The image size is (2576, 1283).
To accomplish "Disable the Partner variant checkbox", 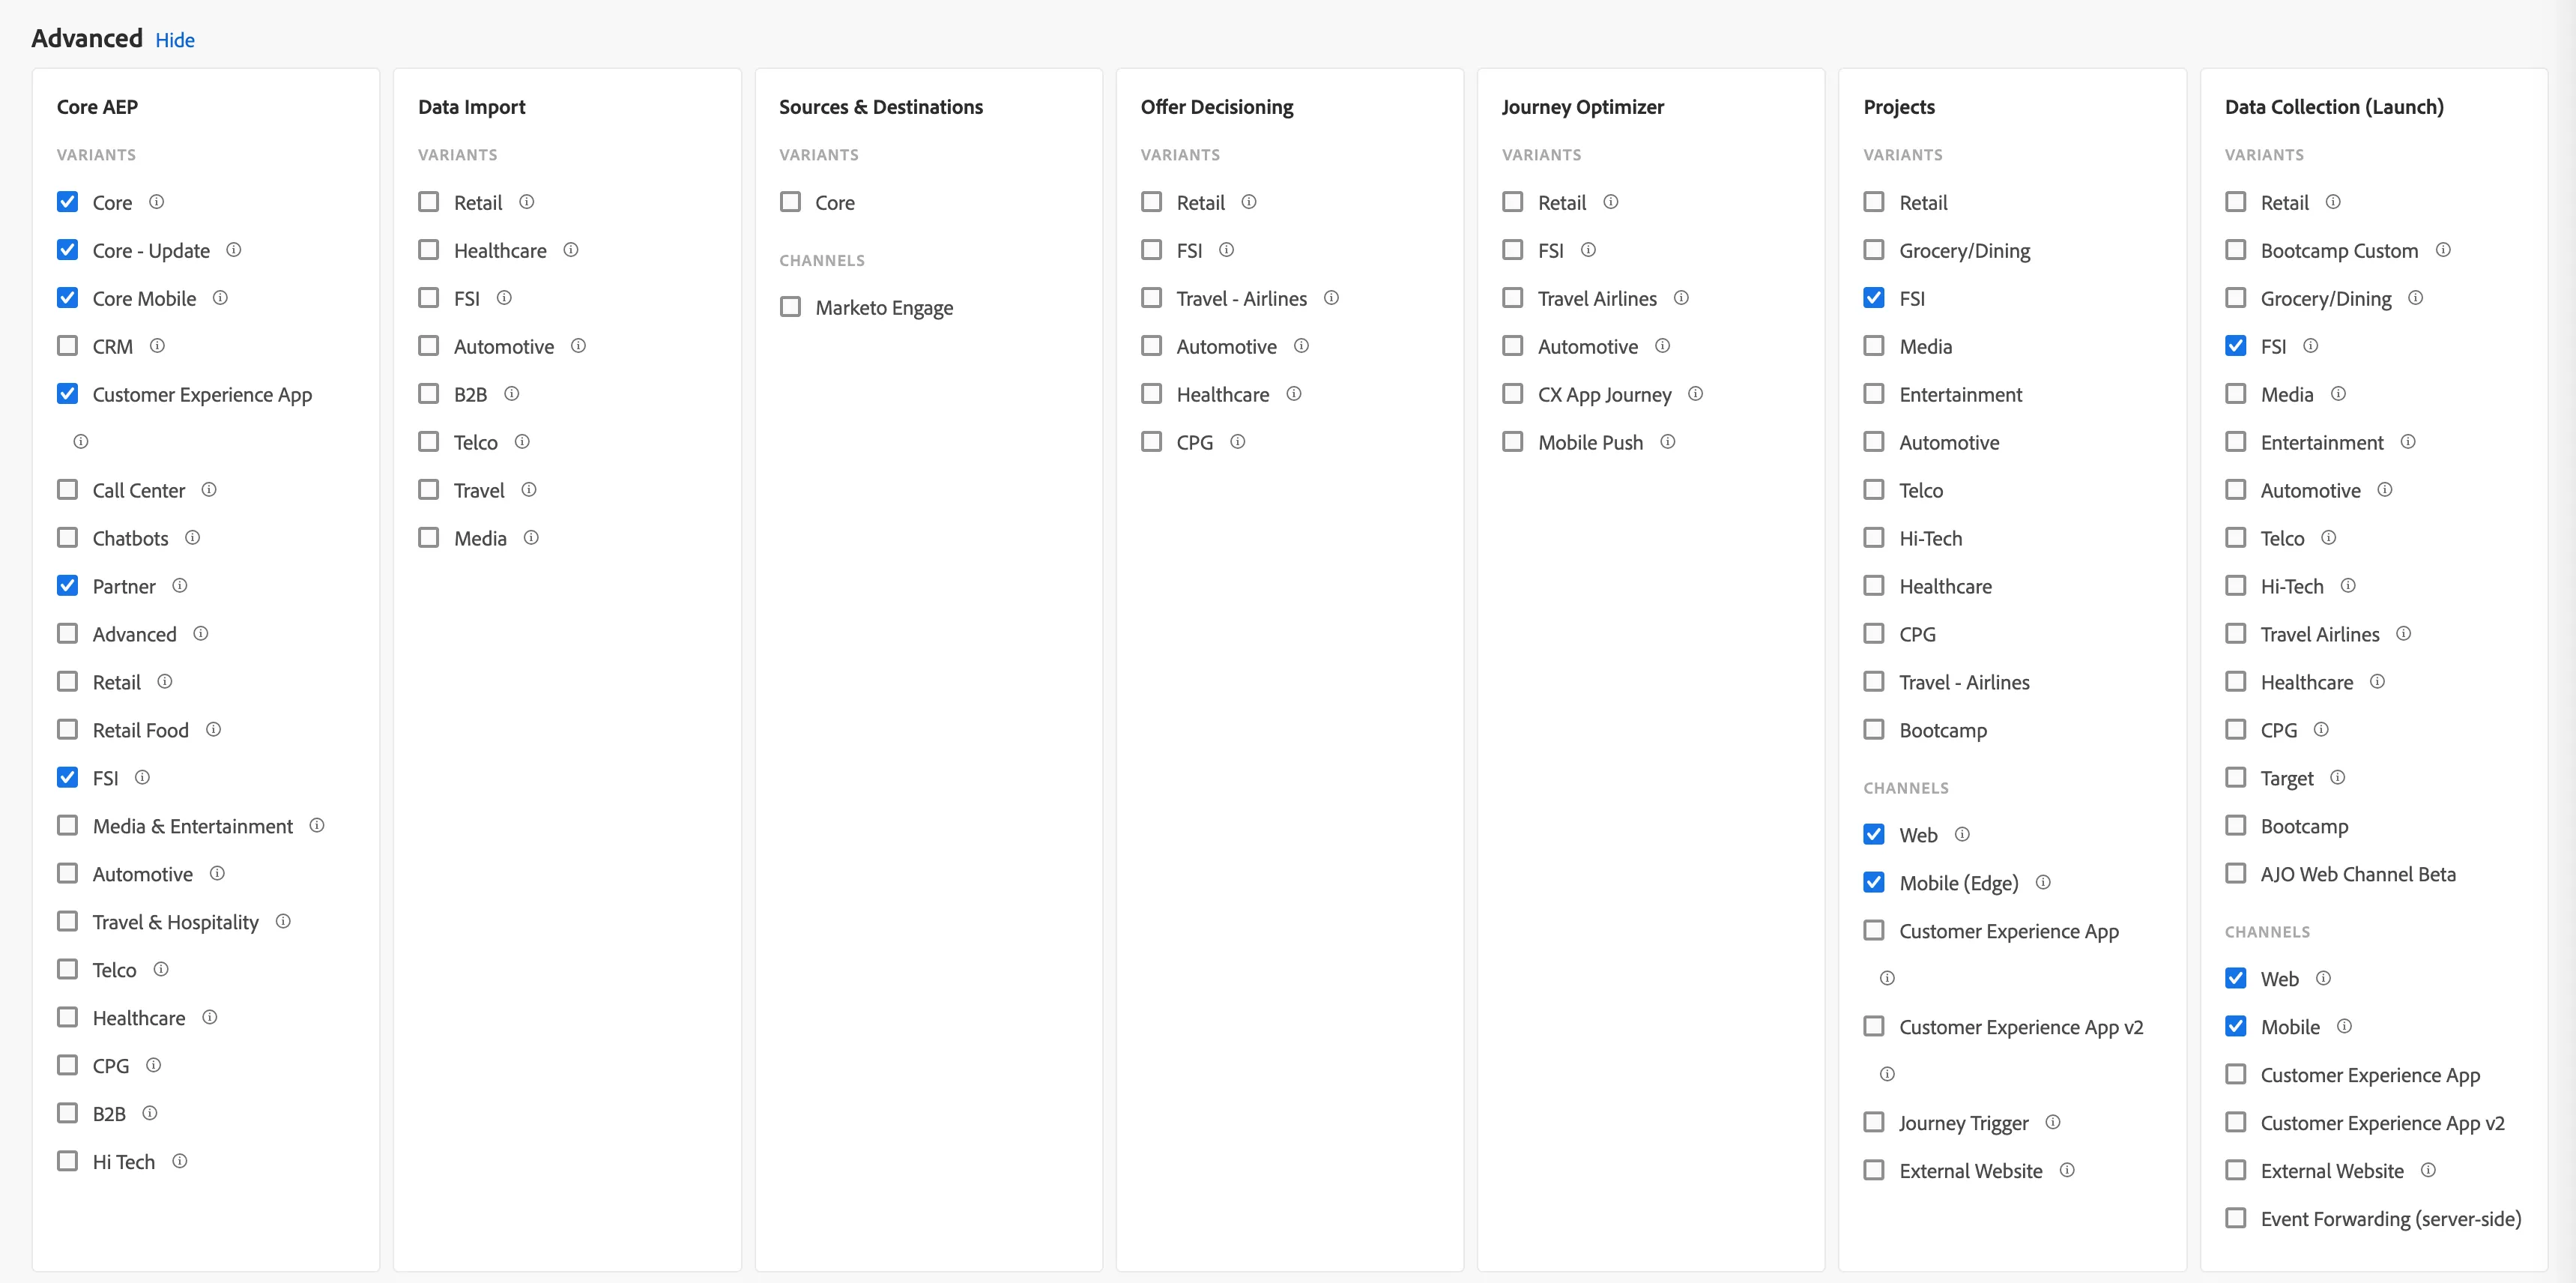I will (67, 586).
